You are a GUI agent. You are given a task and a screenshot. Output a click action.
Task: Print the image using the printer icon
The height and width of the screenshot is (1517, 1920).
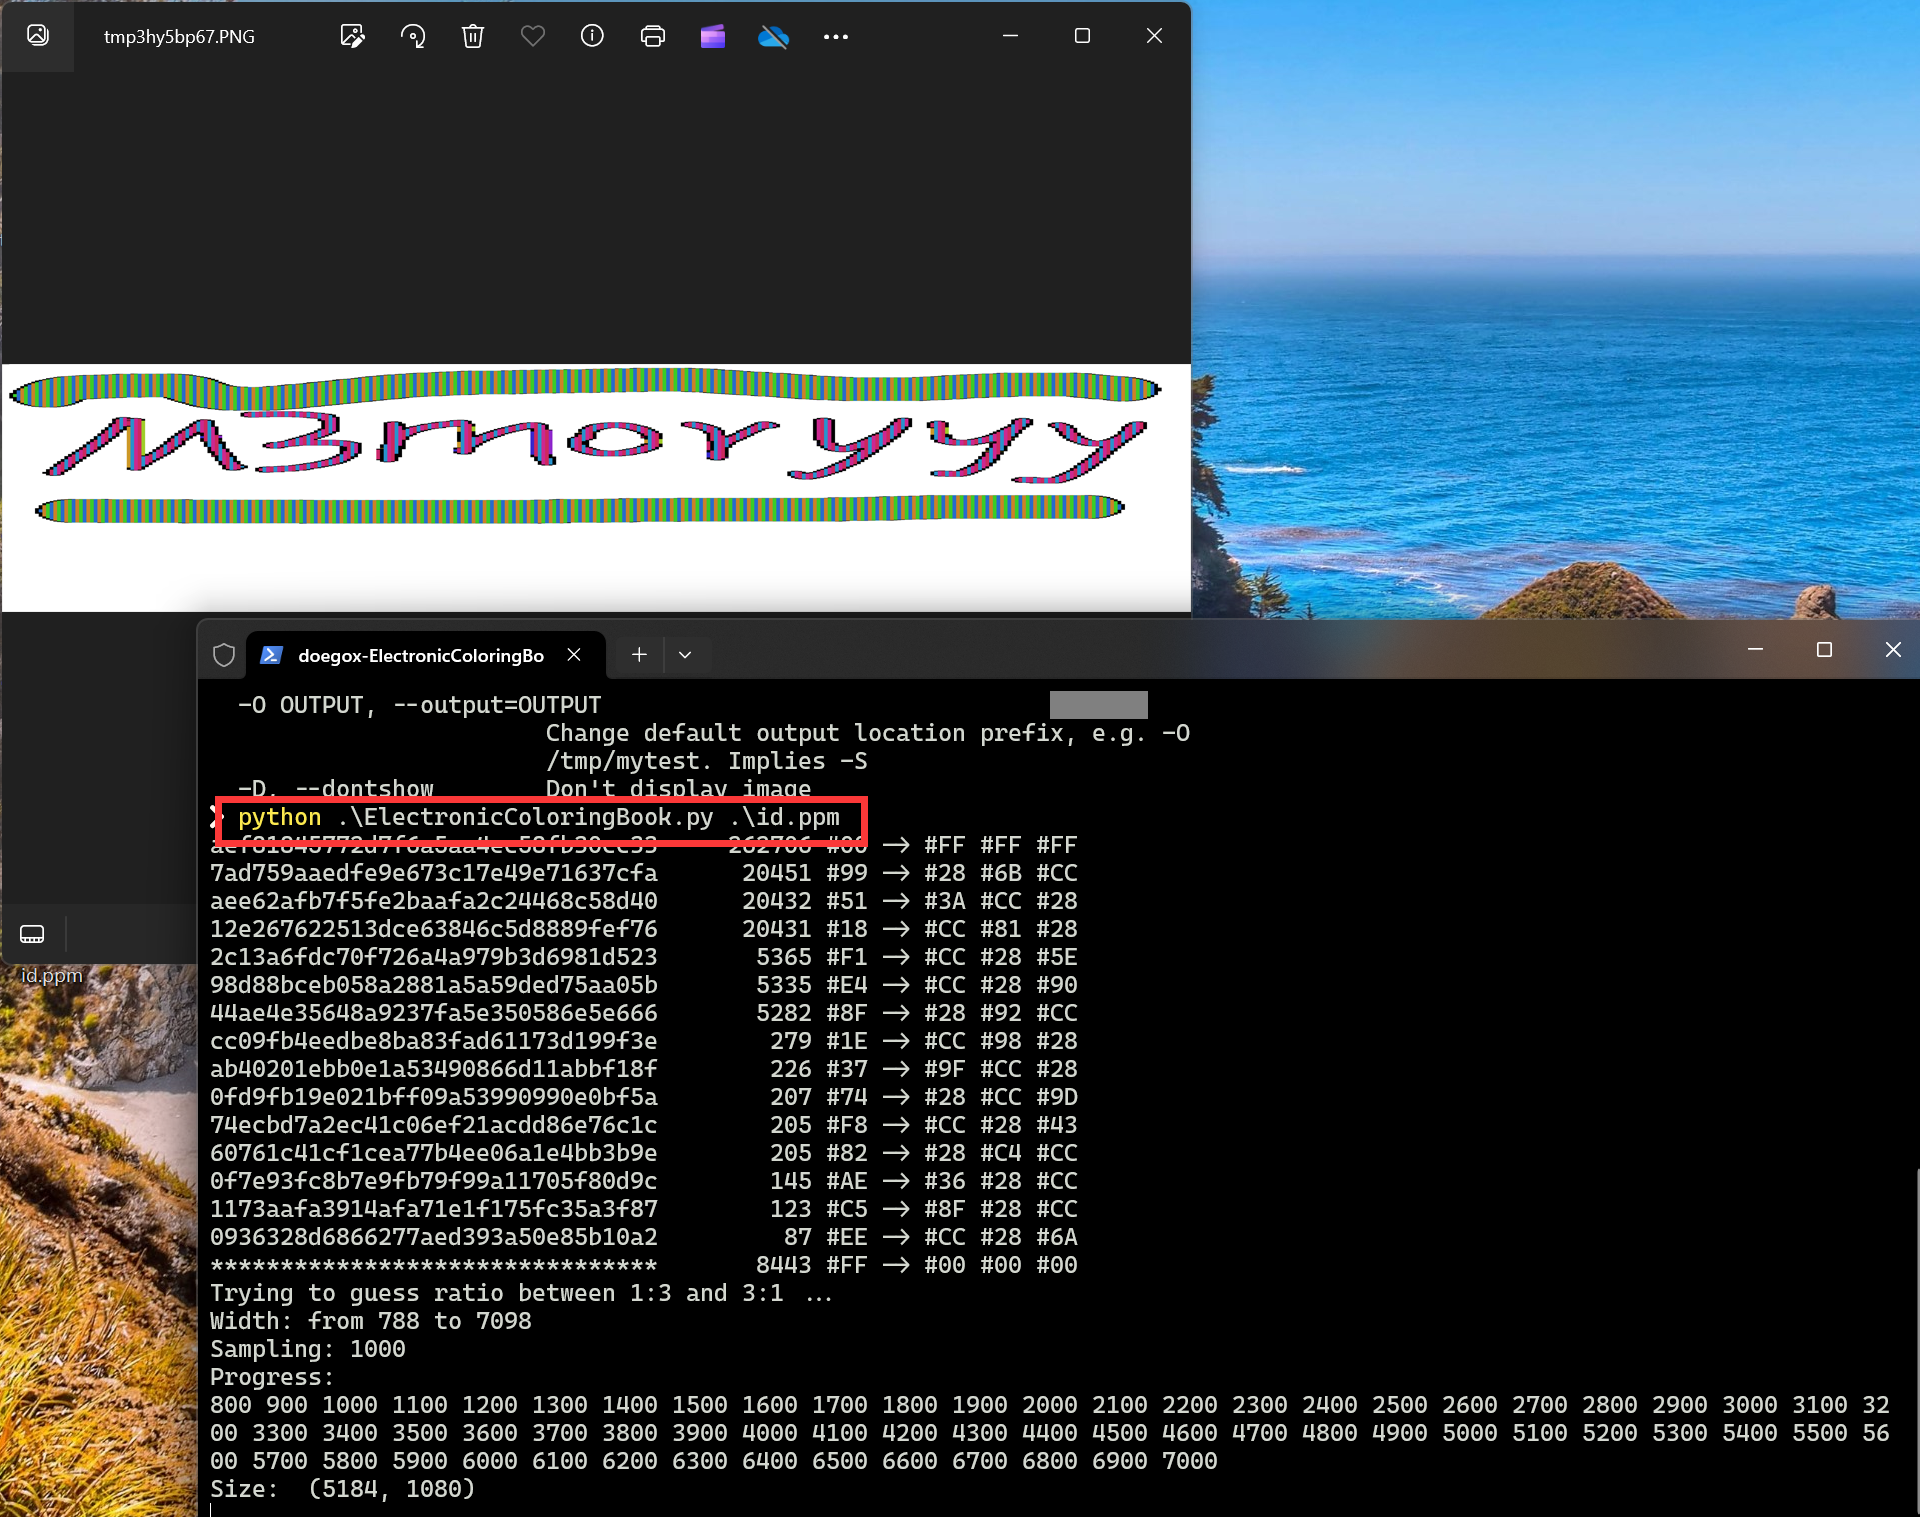(x=653, y=37)
